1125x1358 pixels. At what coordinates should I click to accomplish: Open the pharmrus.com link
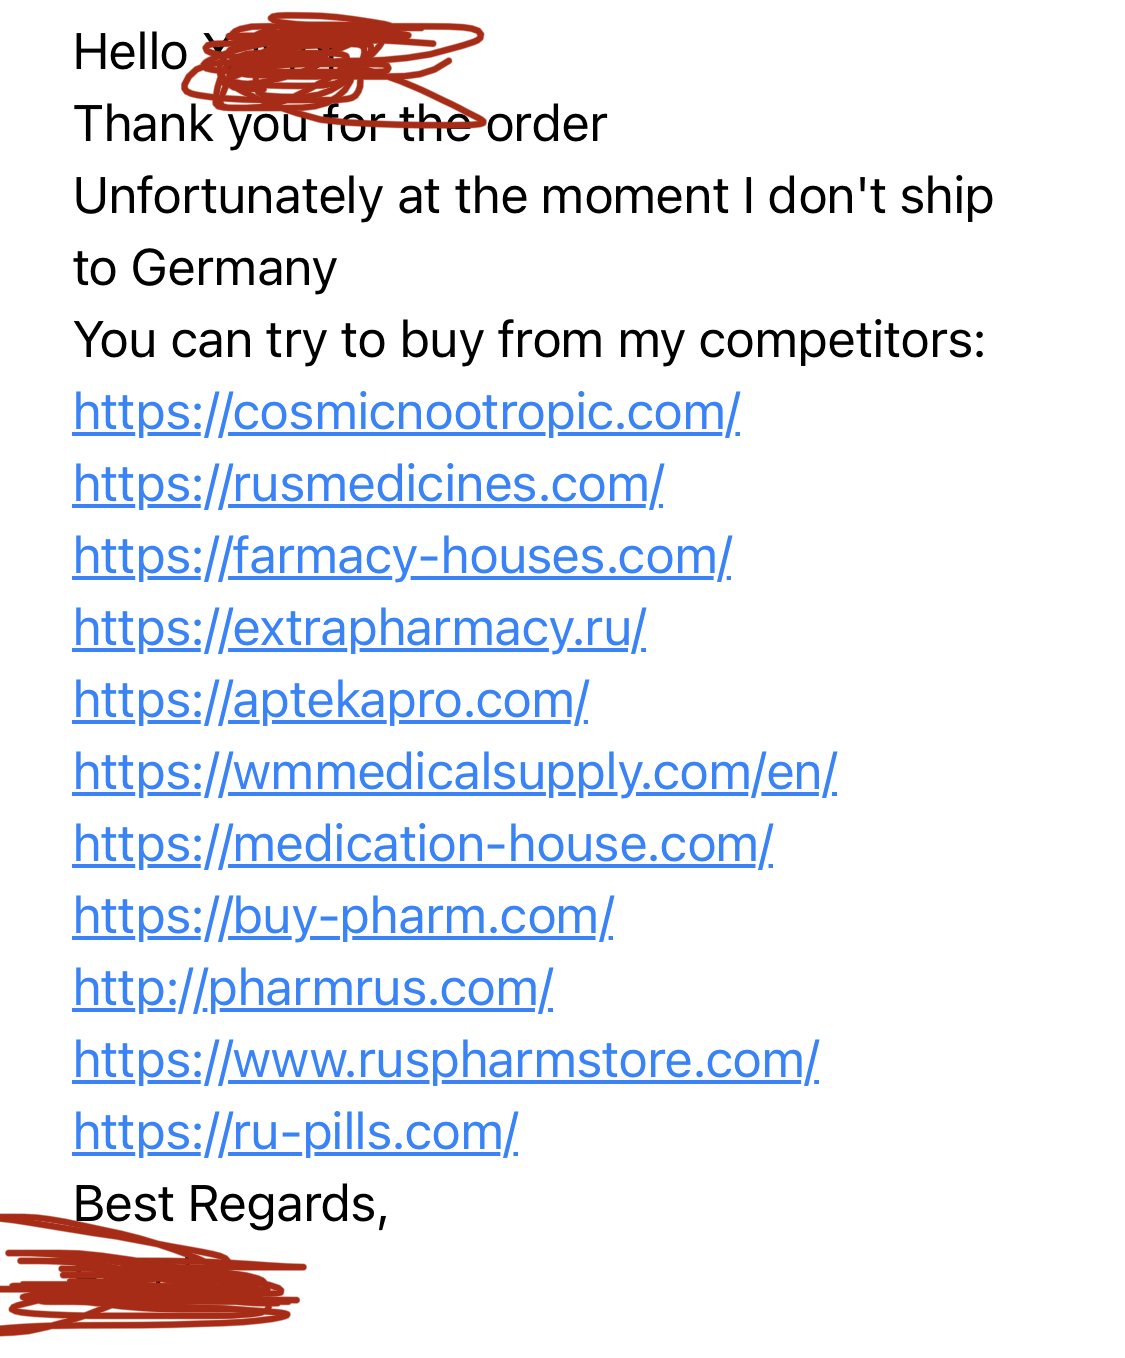click(313, 988)
